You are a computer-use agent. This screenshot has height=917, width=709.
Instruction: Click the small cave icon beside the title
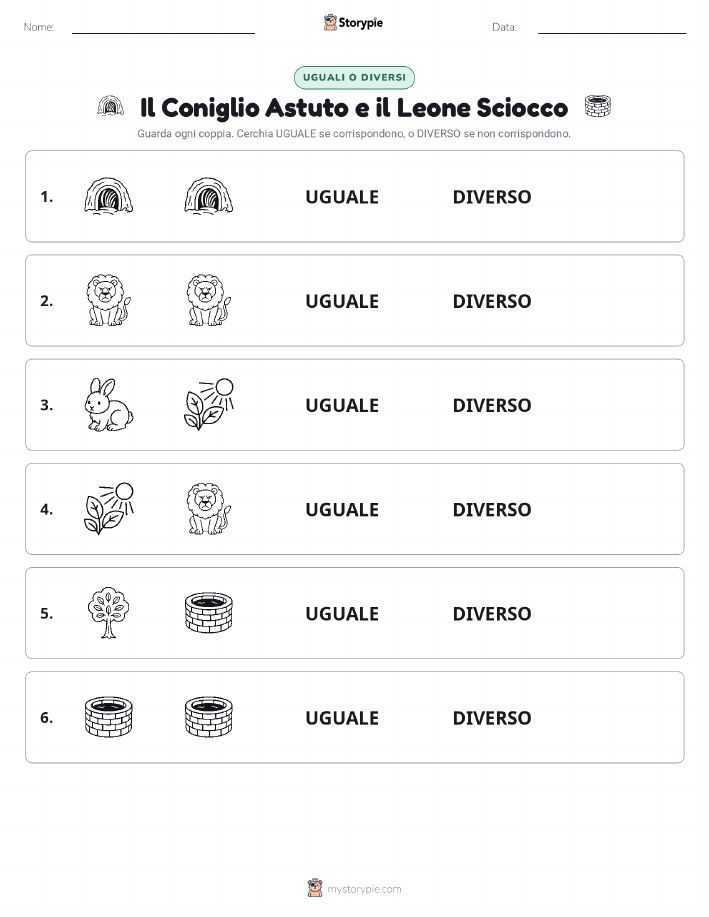111,106
